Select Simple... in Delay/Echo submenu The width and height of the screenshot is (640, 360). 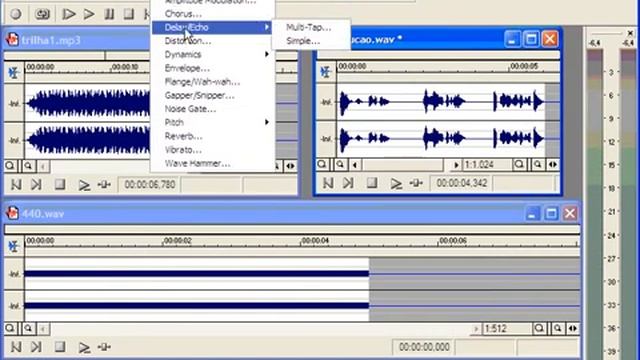303,41
